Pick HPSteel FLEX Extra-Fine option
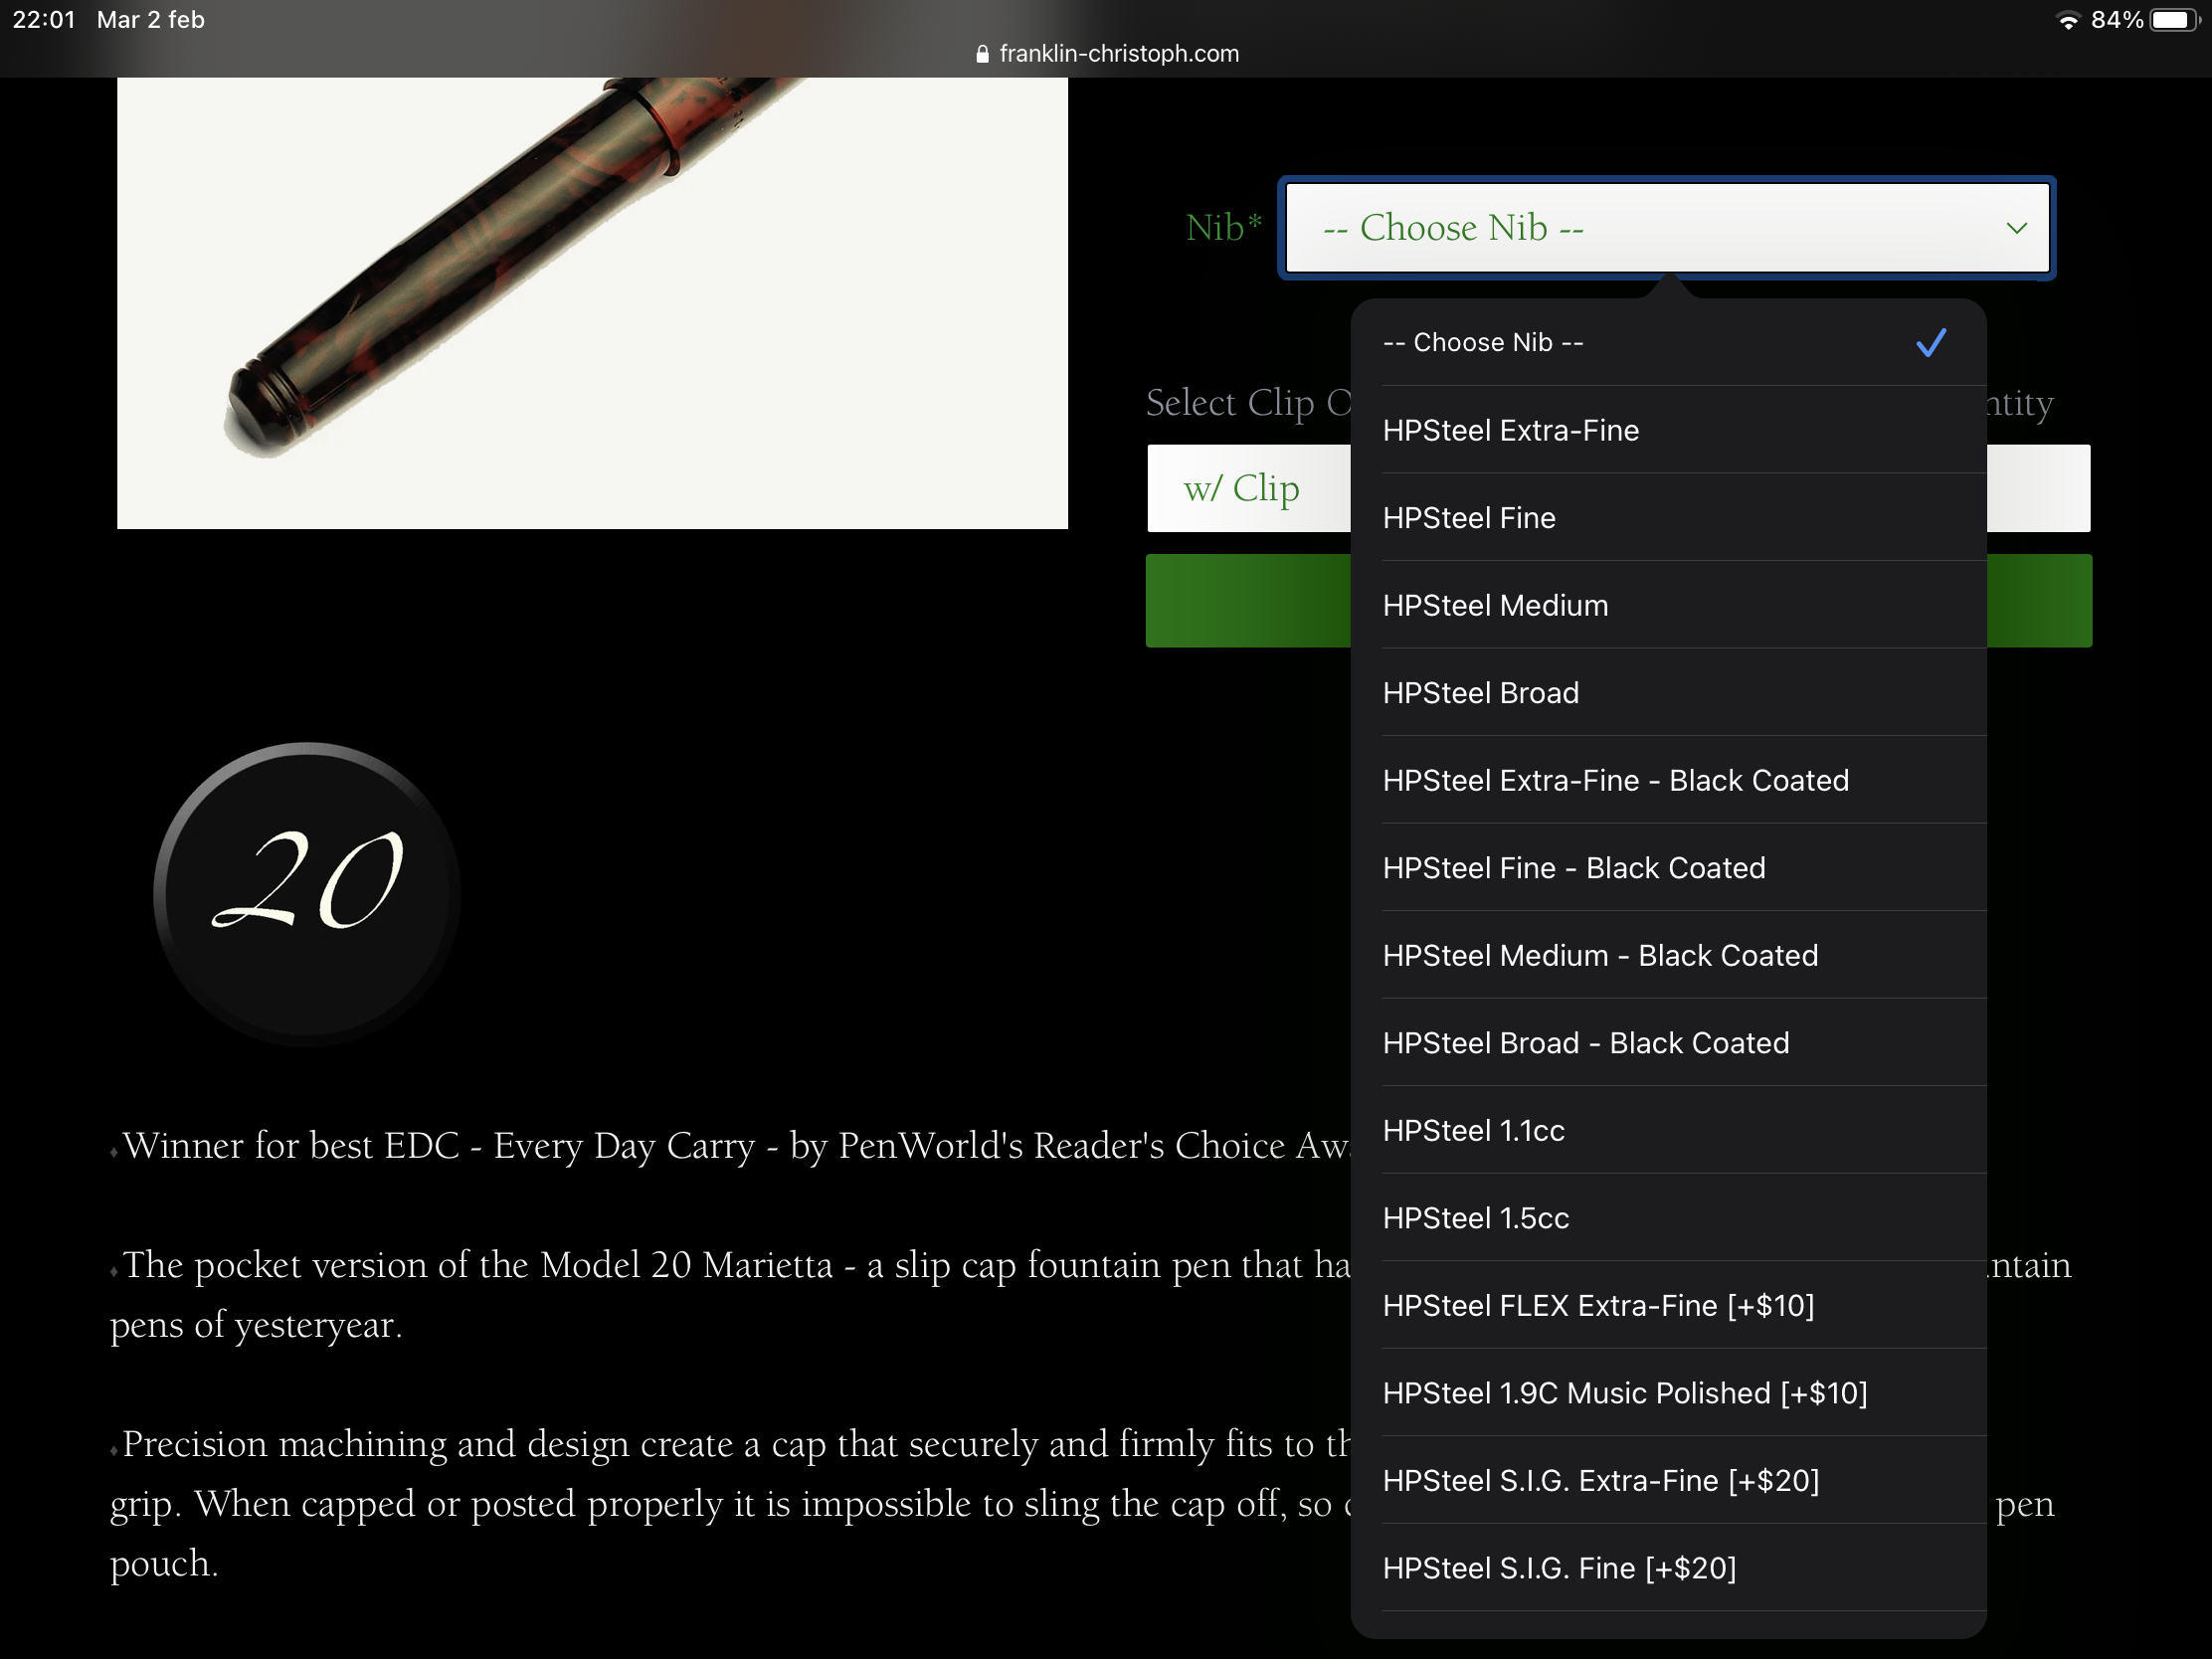The image size is (2212, 1659). point(1597,1305)
